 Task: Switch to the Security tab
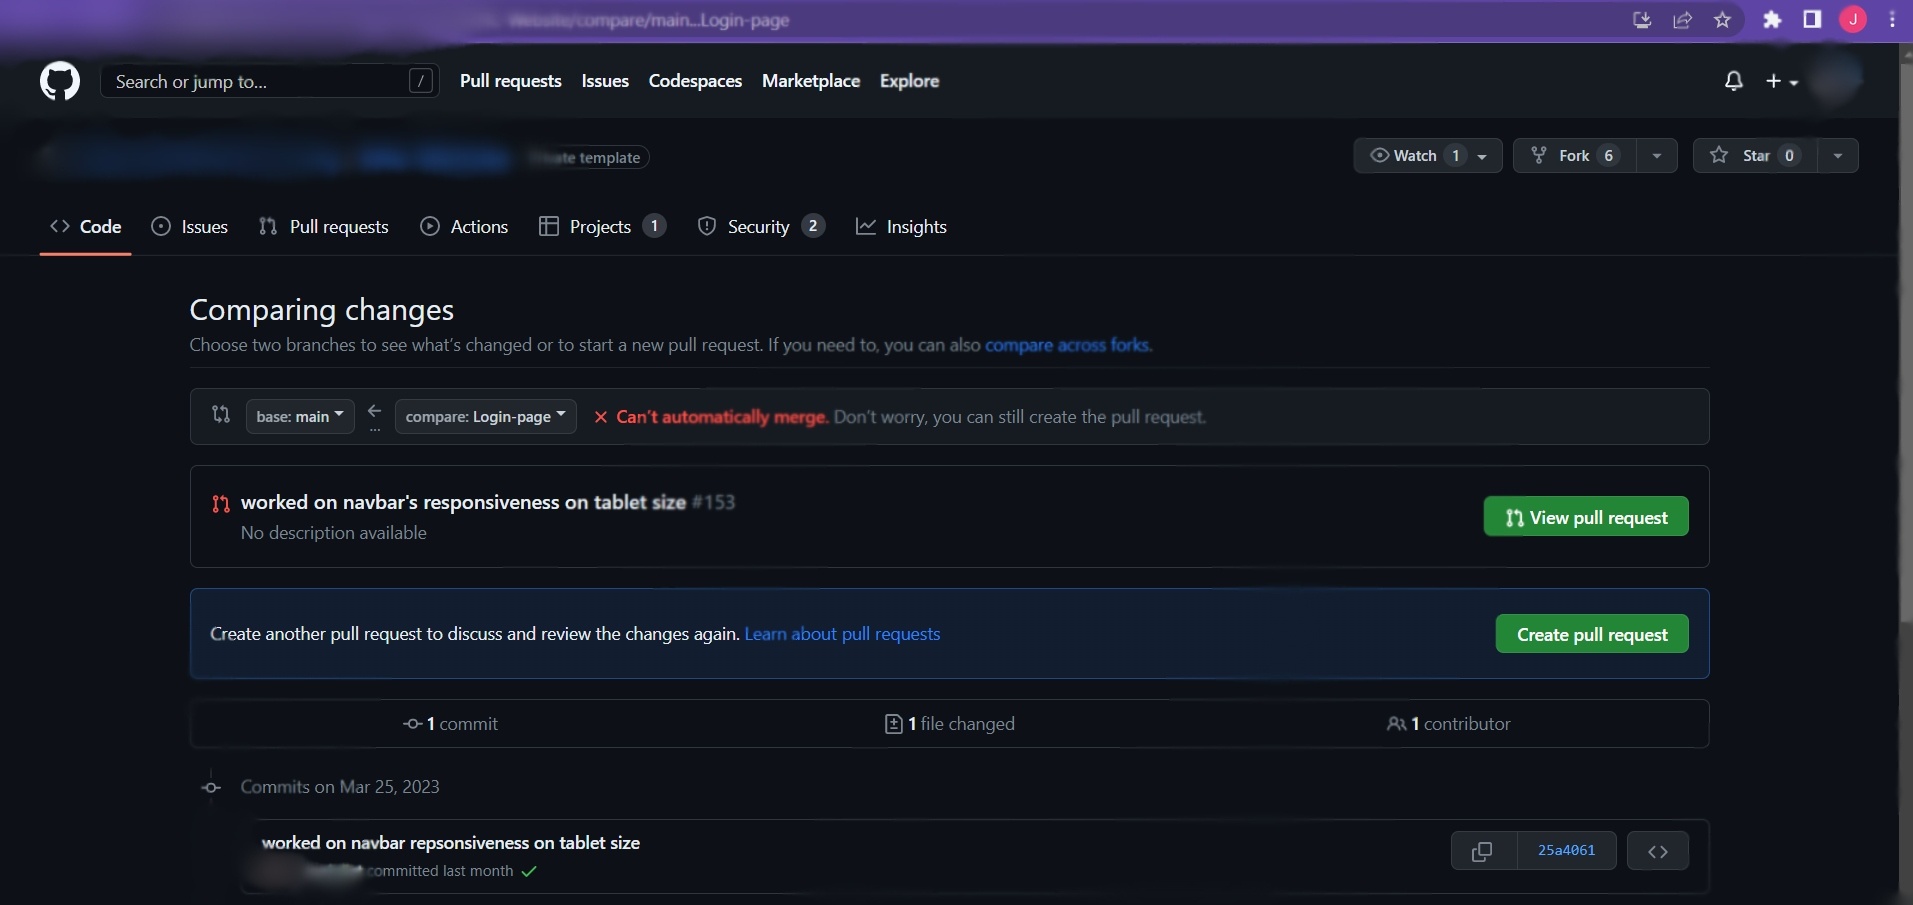coord(758,226)
